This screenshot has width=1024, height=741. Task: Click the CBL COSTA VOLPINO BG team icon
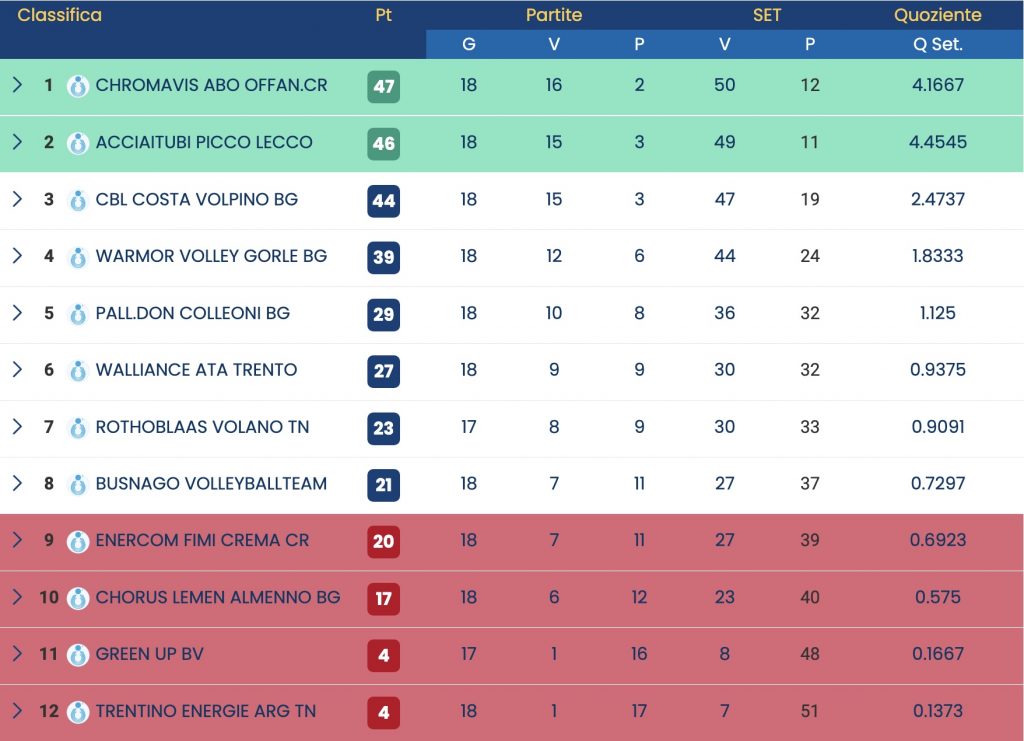(x=77, y=200)
